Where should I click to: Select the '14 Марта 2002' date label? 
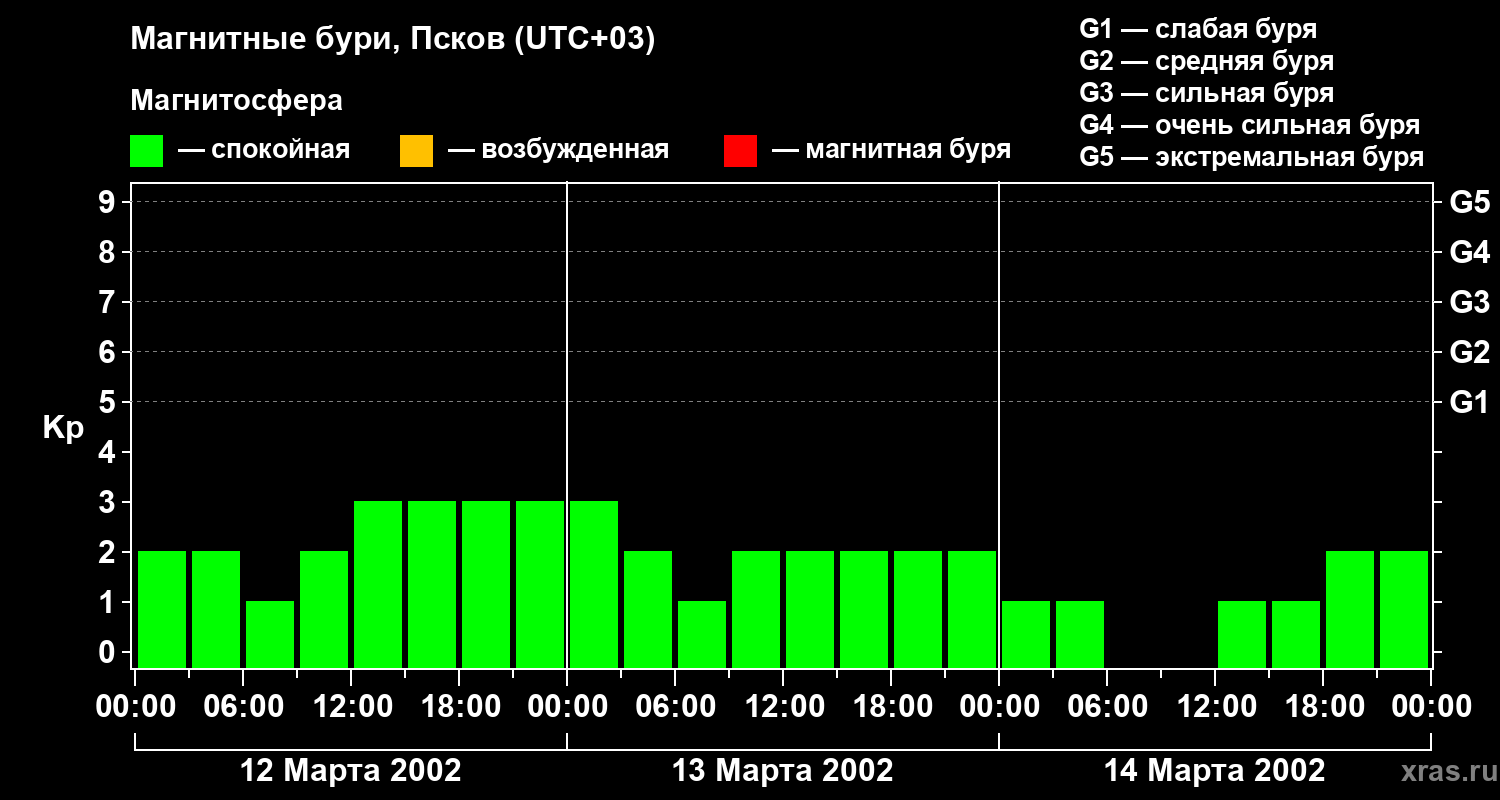[1214, 771]
